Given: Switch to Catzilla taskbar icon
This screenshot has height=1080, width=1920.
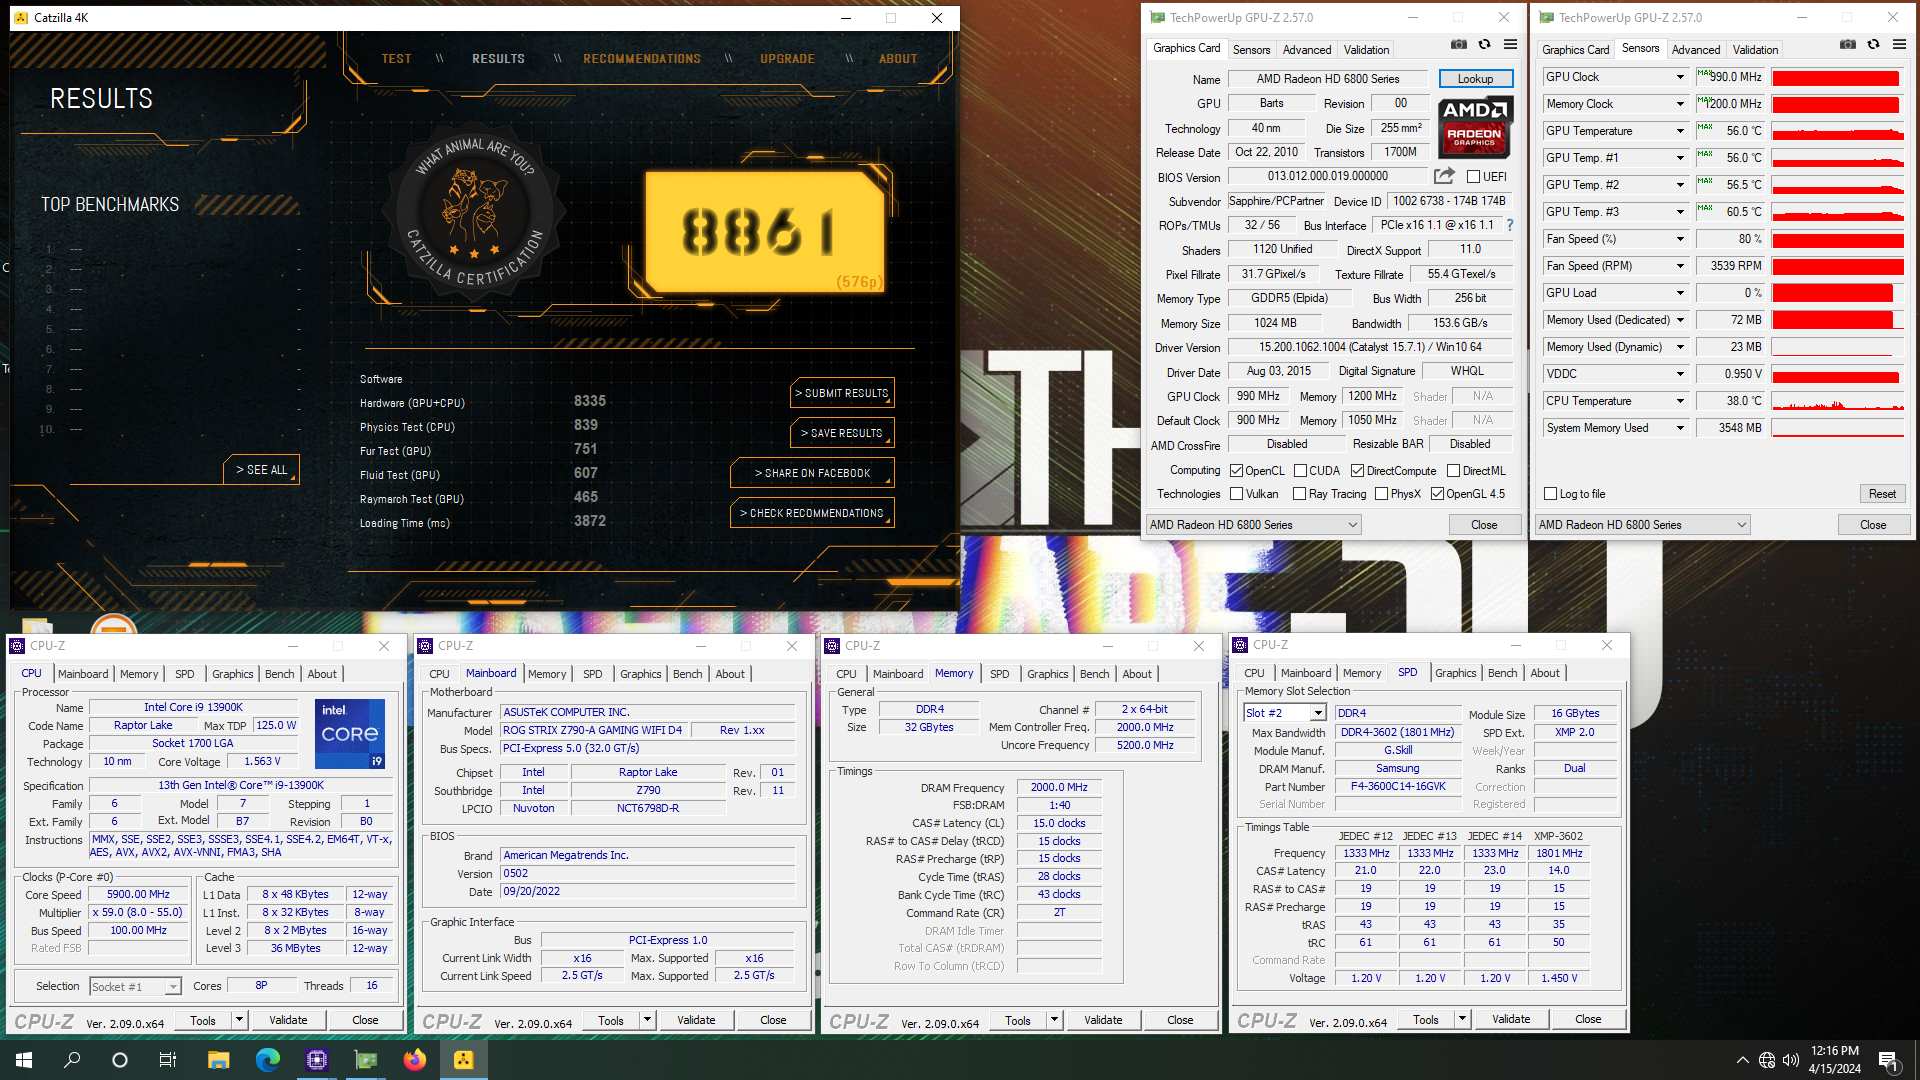Looking at the screenshot, I should (464, 1060).
